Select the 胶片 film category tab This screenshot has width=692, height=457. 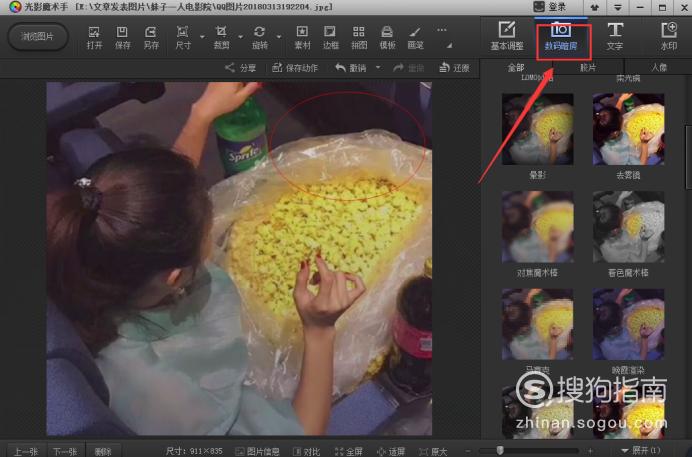[x=588, y=67]
